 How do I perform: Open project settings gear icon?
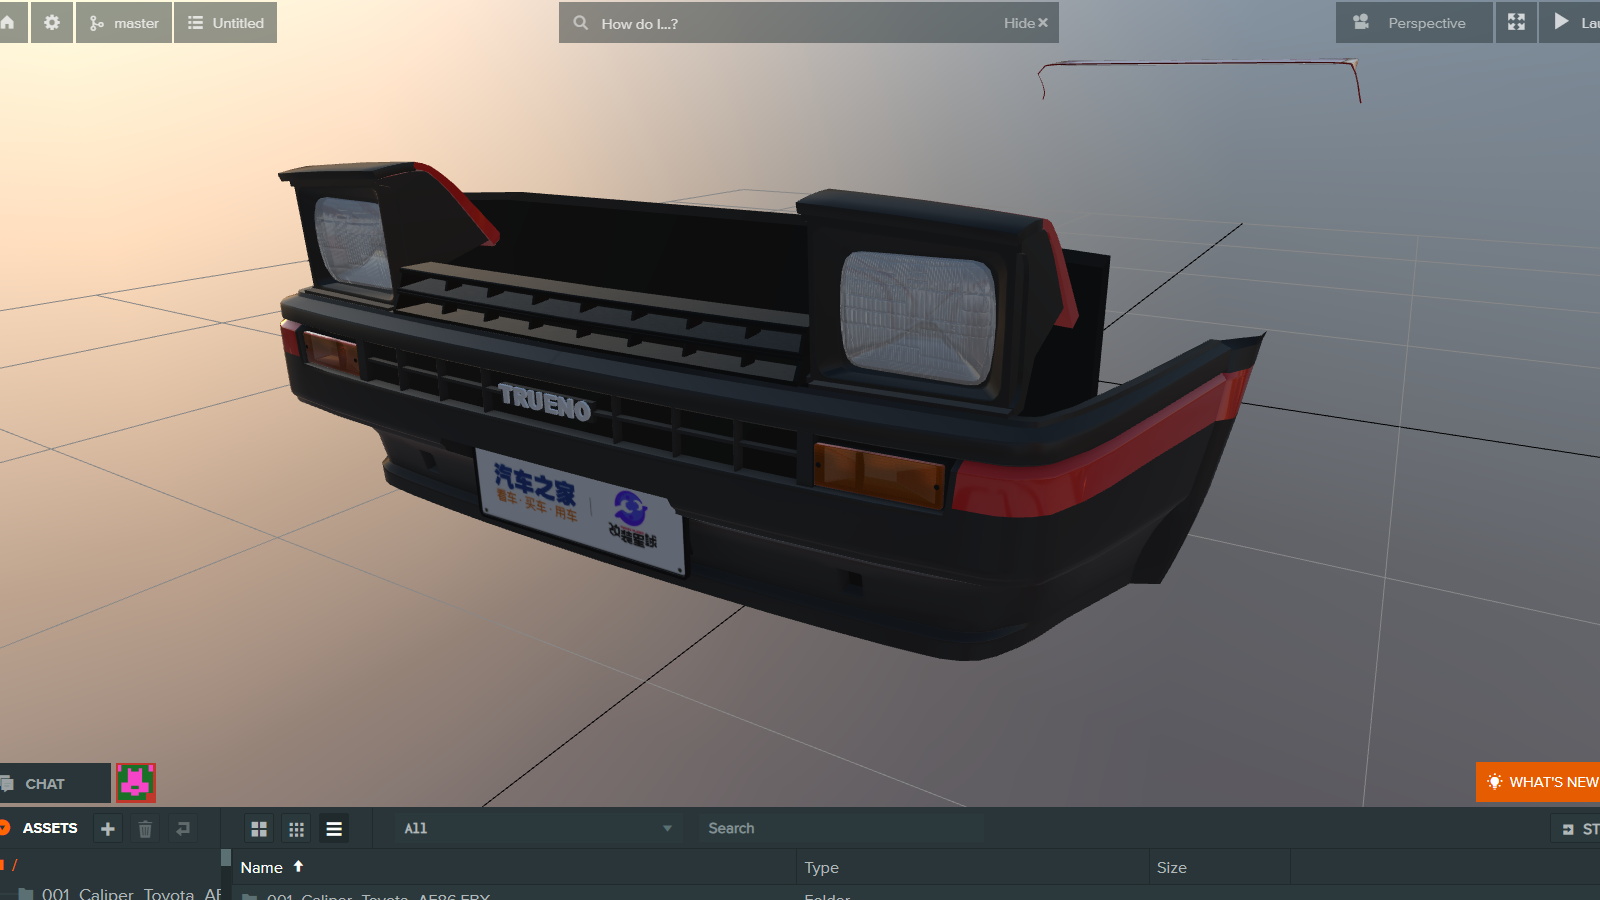[x=52, y=22]
